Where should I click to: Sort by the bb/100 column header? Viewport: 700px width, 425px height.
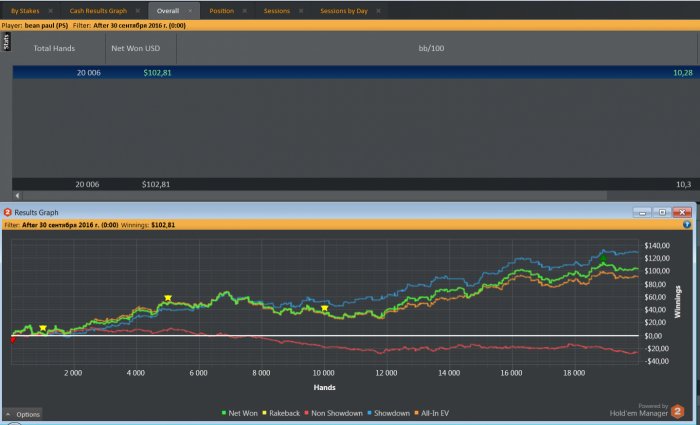pyautogui.click(x=433, y=47)
